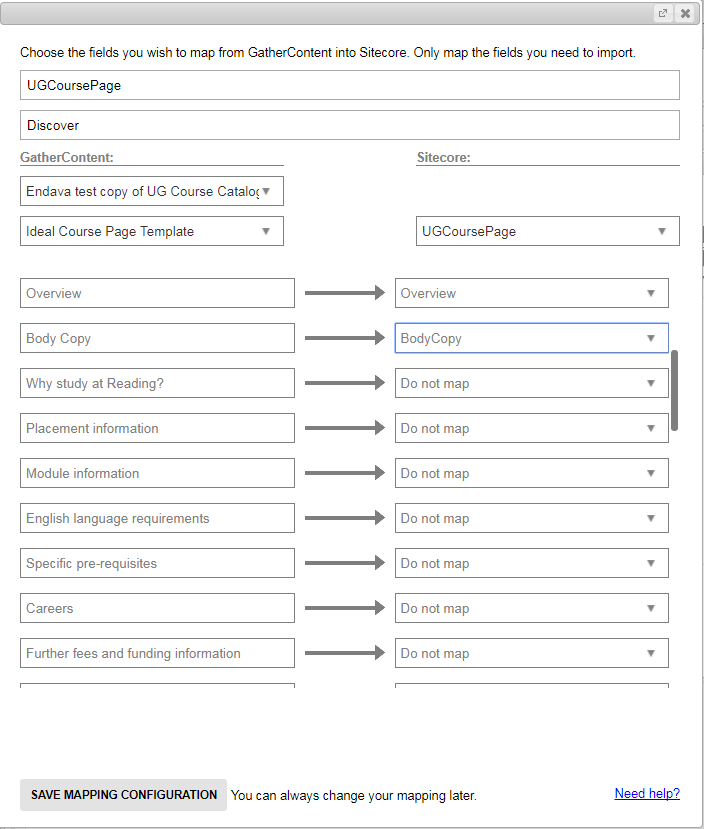
Task: Edit the Discover text field
Action: [x=350, y=125]
